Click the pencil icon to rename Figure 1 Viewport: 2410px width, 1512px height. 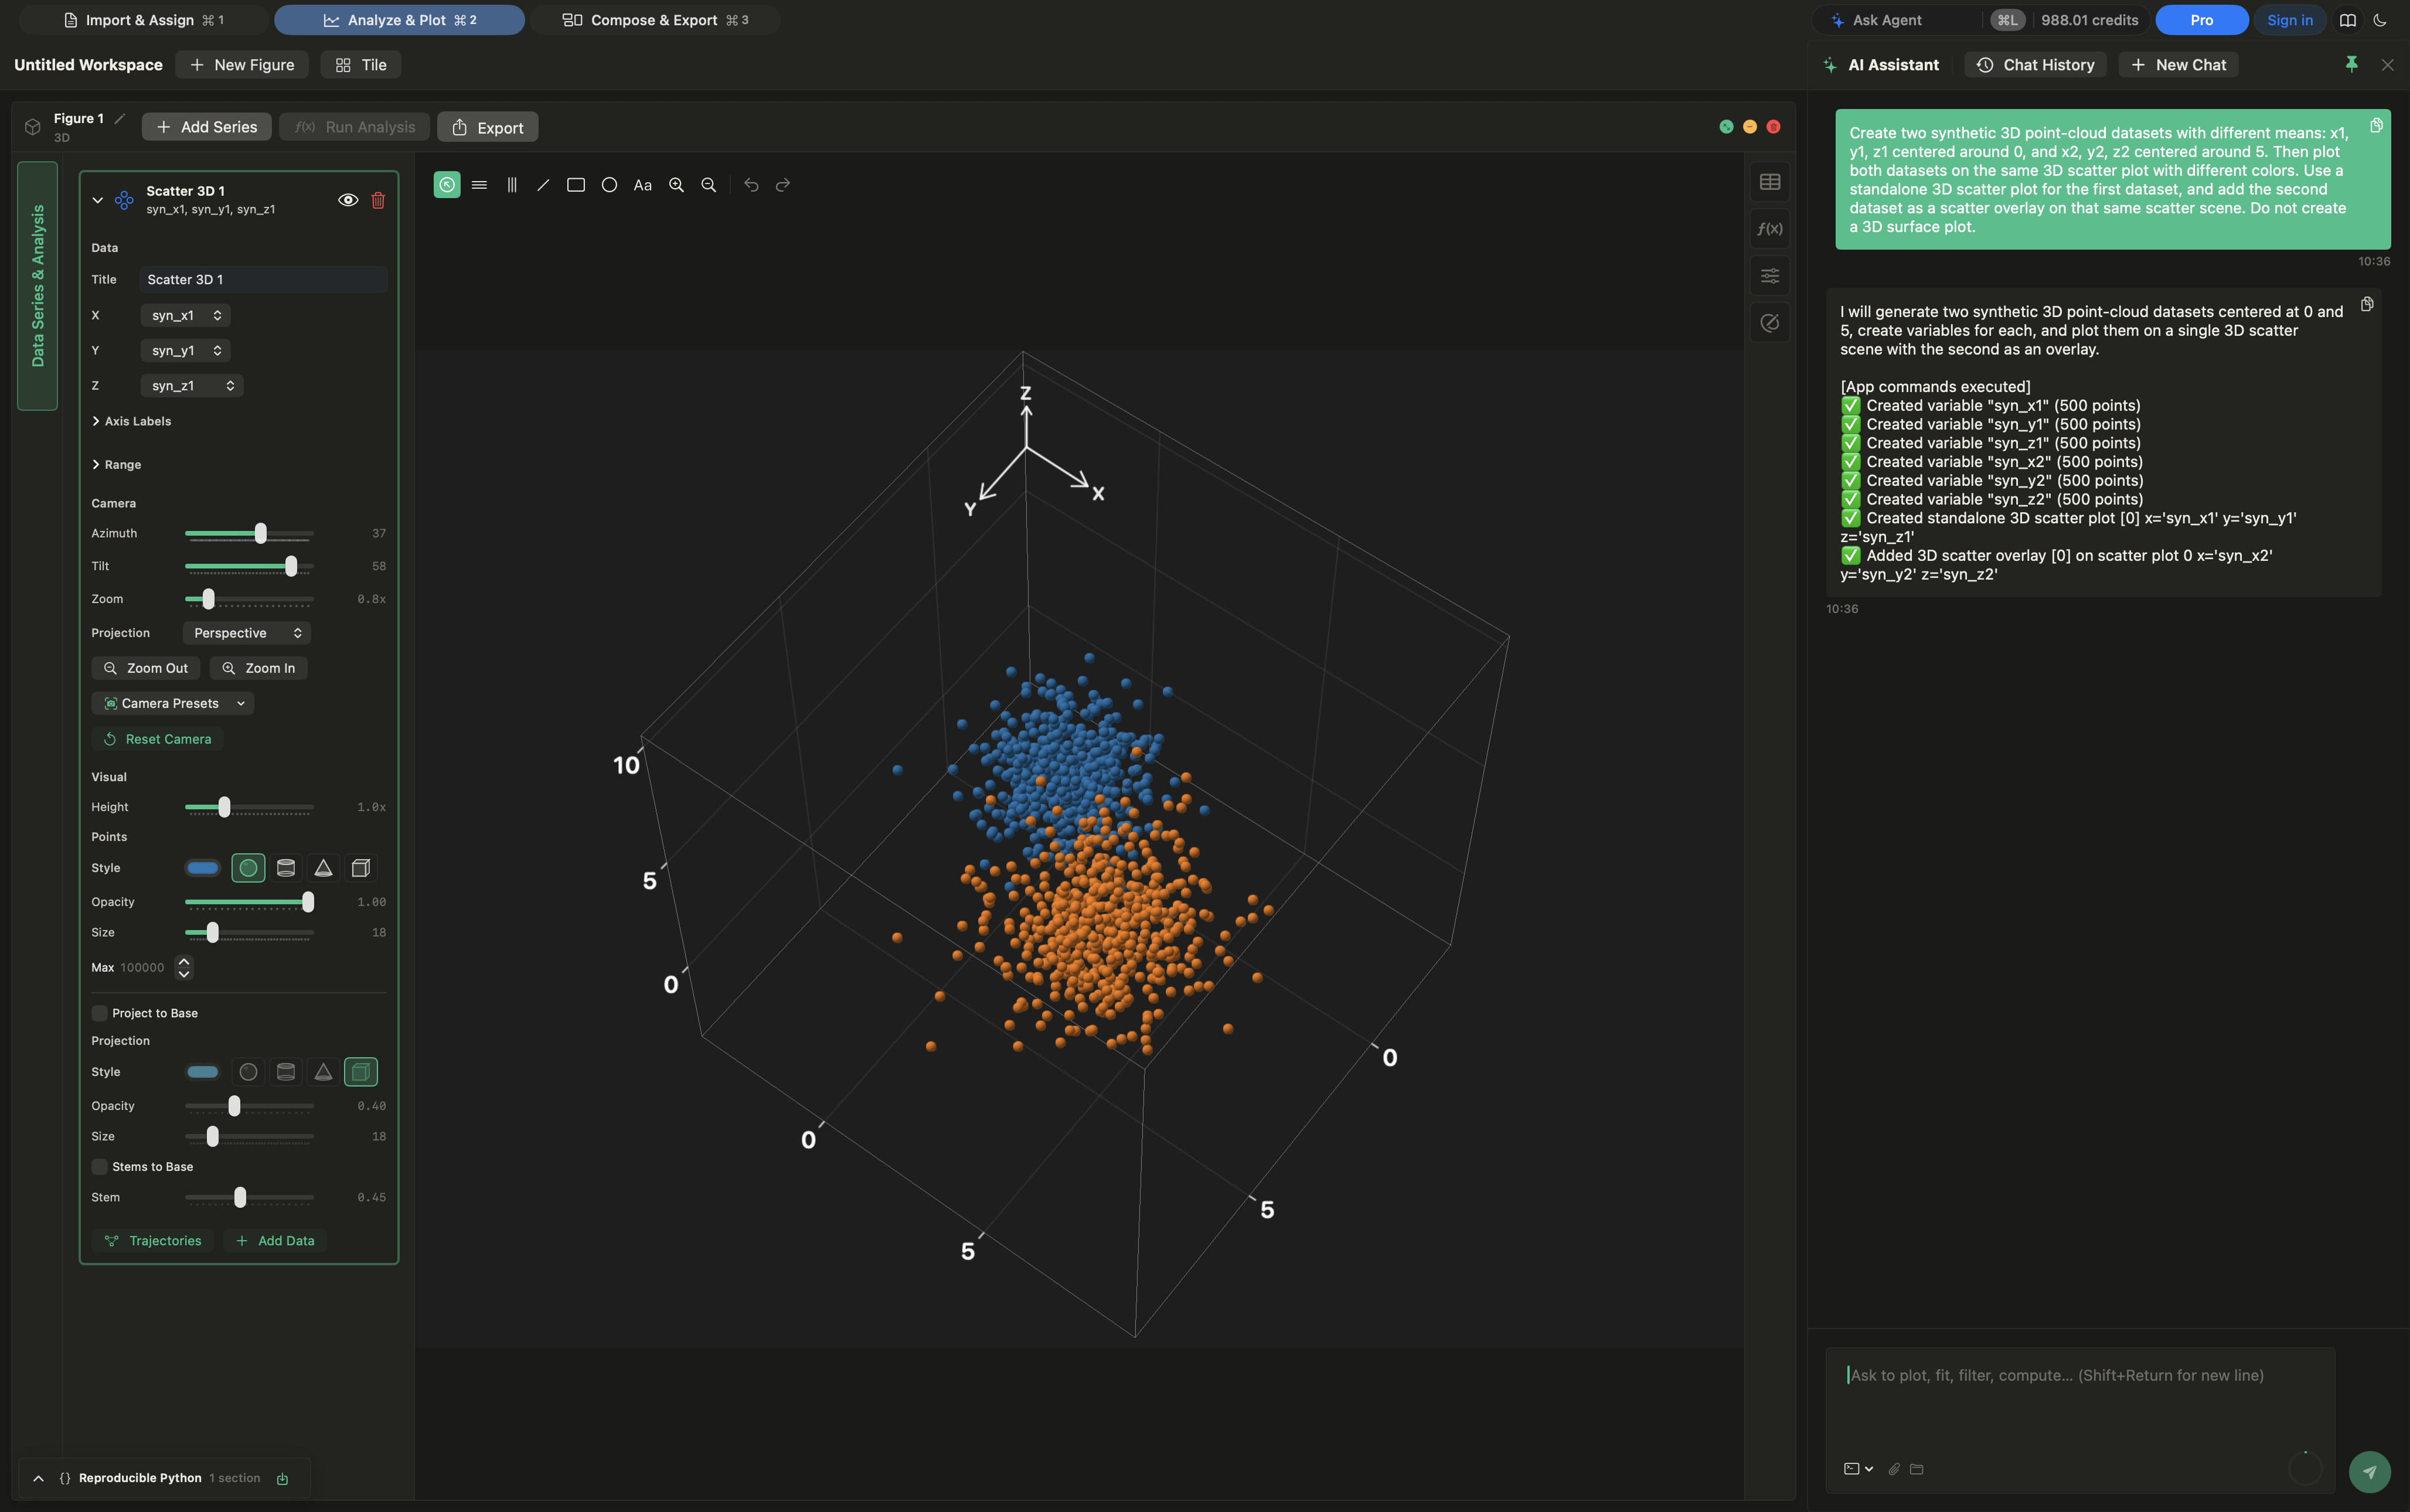[x=120, y=118]
